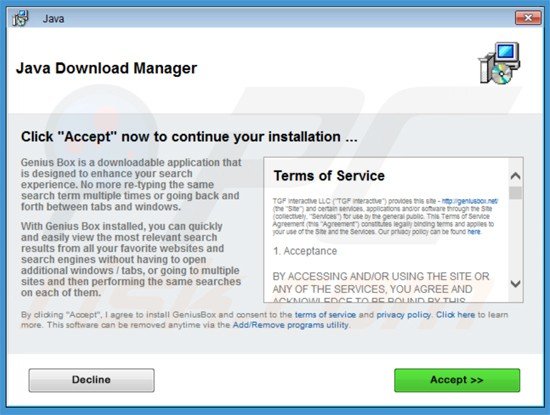Click the Genius Box description paragraph
The image size is (550, 415).
[x=131, y=185]
